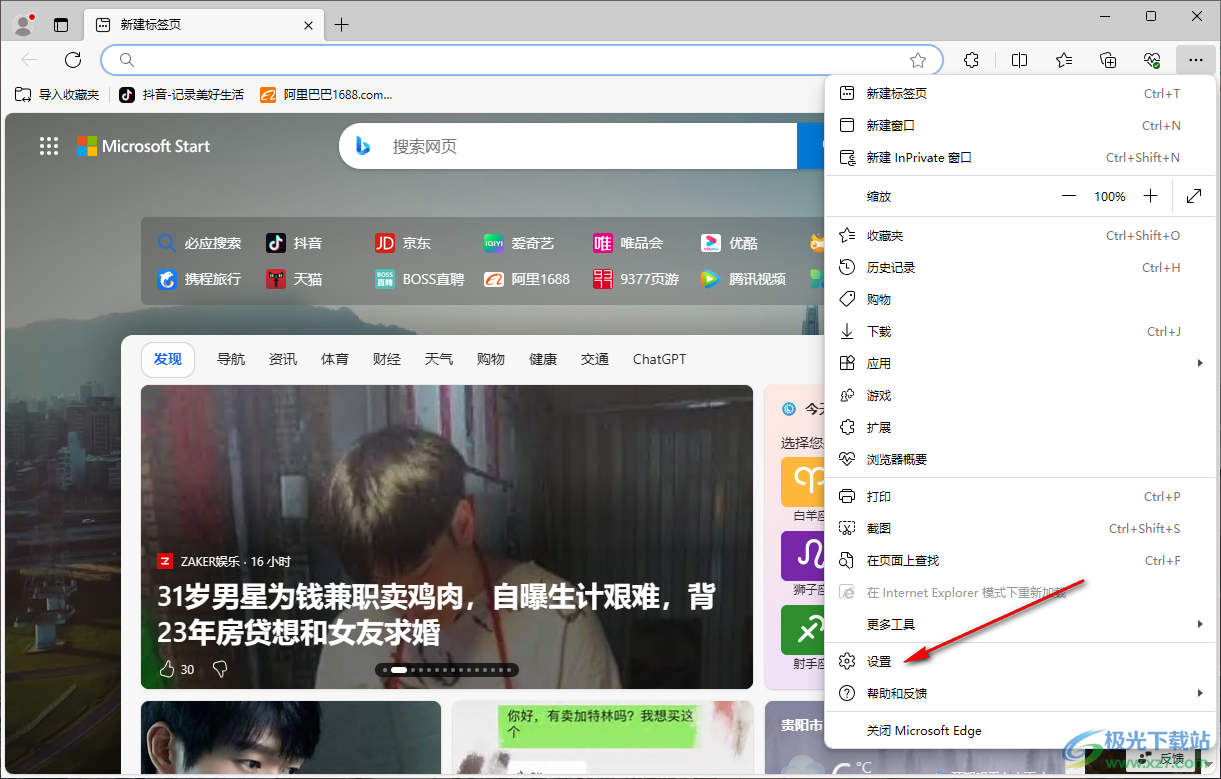Click the Browser Essentials heart icon
The width and height of the screenshot is (1221, 779).
(1151, 60)
